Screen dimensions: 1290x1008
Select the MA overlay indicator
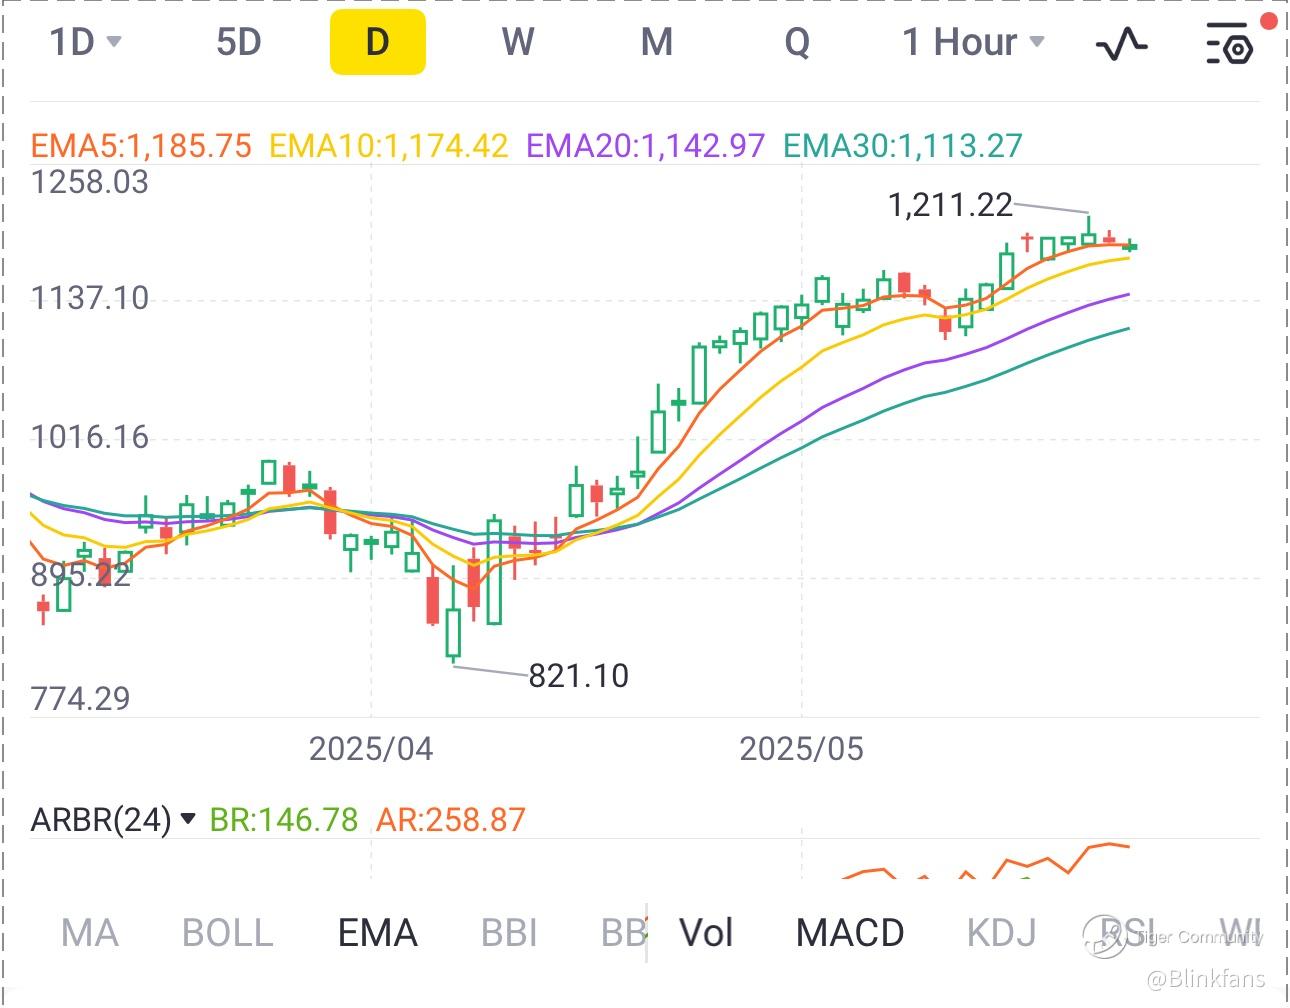[x=90, y=933]
